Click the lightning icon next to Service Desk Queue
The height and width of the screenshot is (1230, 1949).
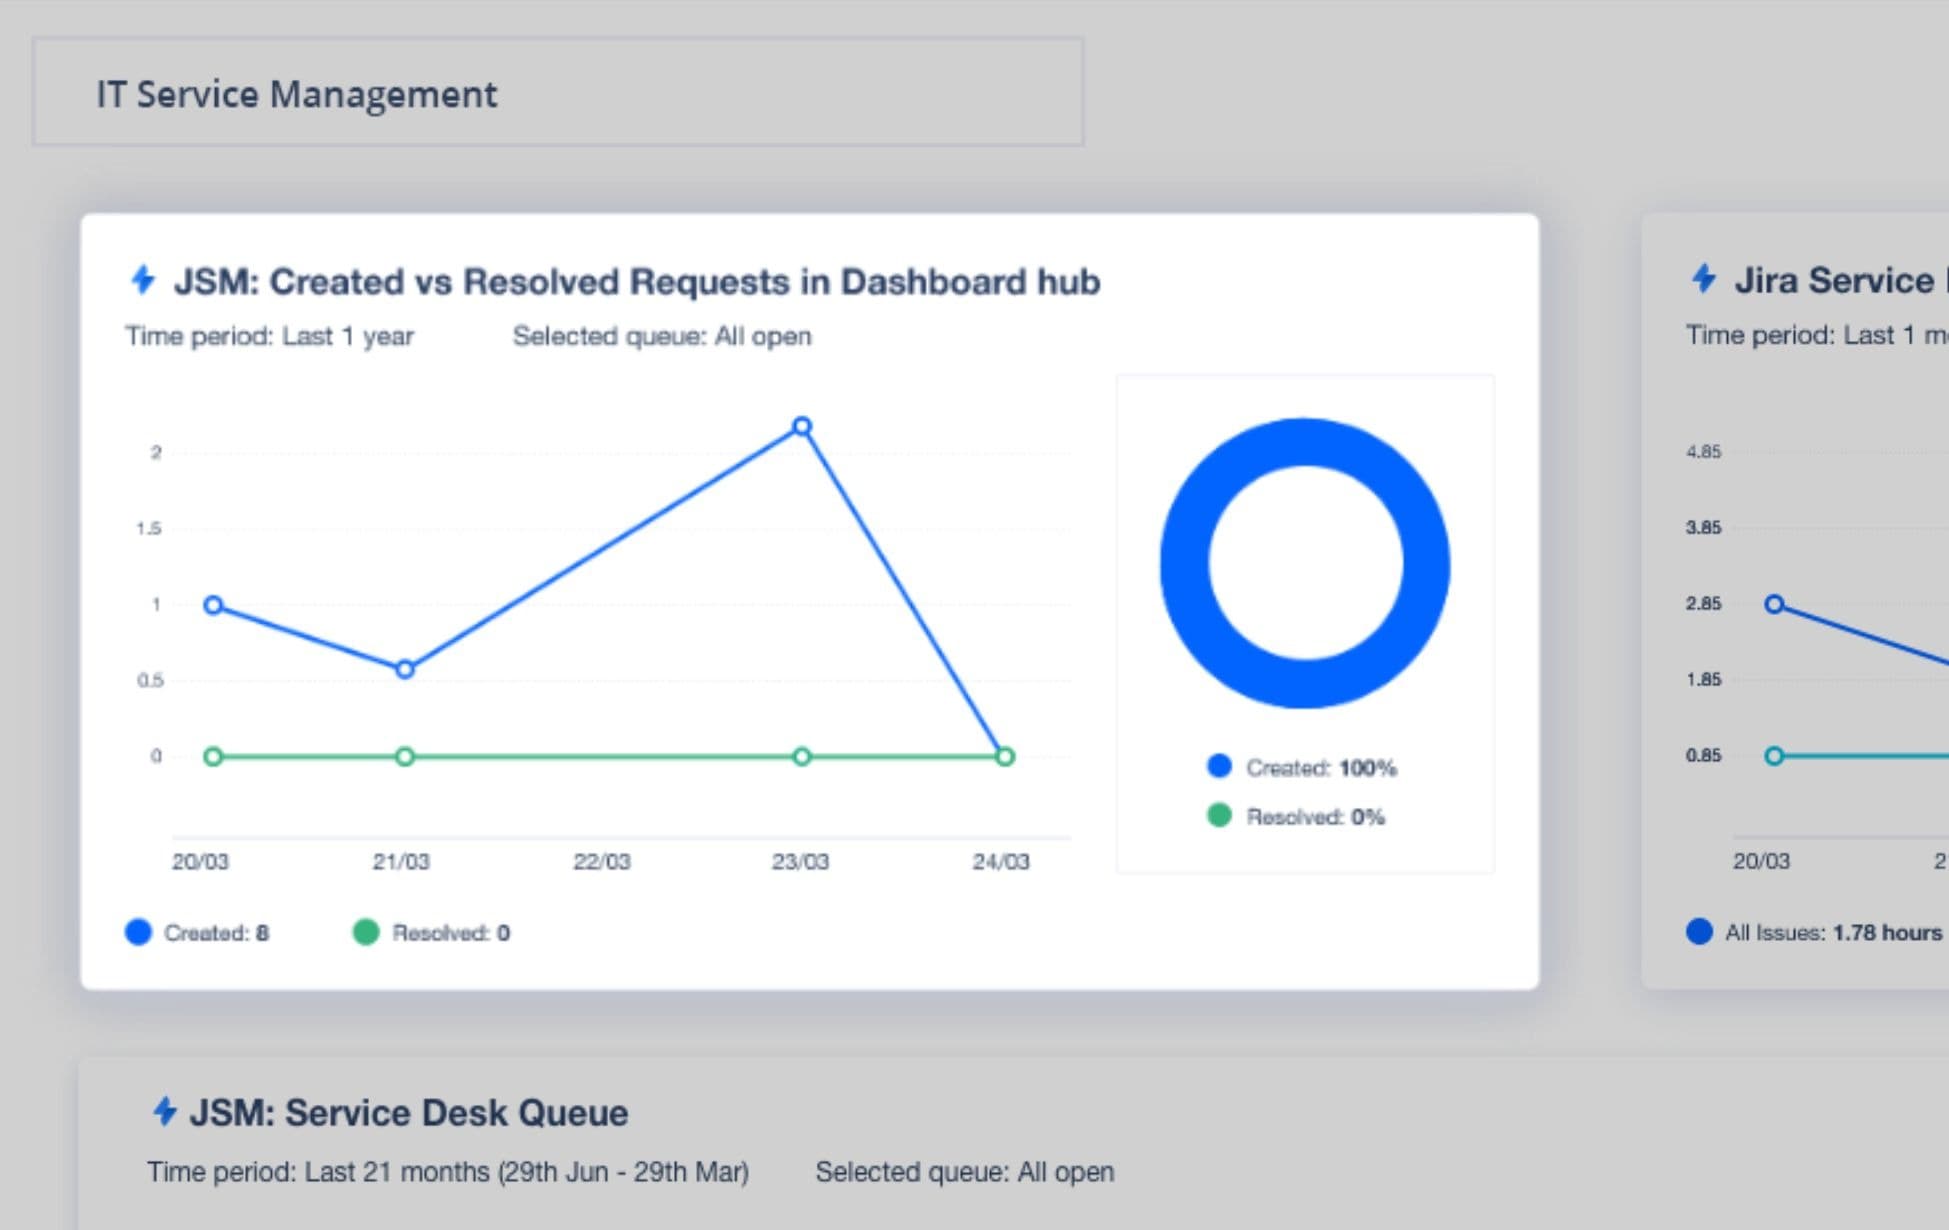click(x=165, y=1111)
